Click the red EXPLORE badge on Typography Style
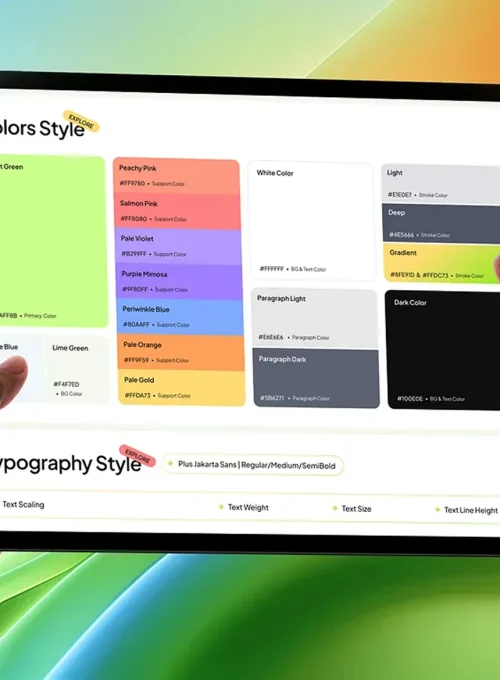500x680 pixels. click(x=137, y=456)
